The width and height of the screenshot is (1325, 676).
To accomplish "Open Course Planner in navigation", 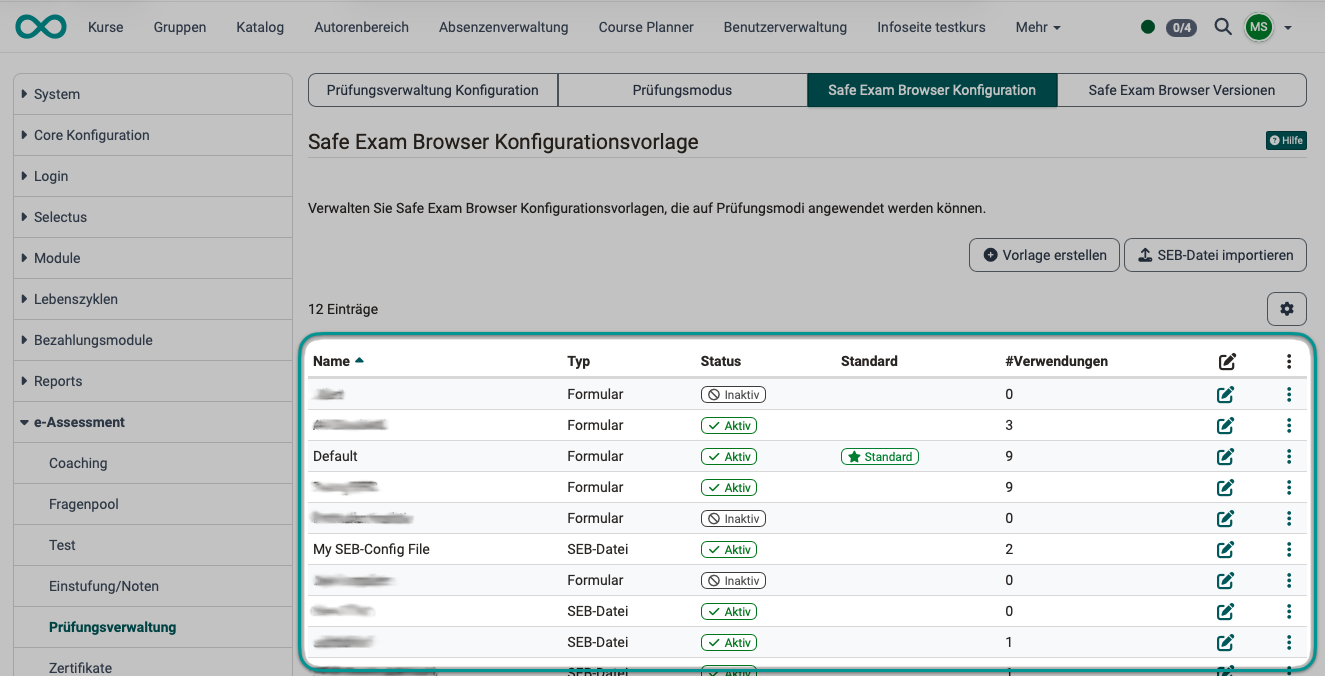I will [646, 28].
